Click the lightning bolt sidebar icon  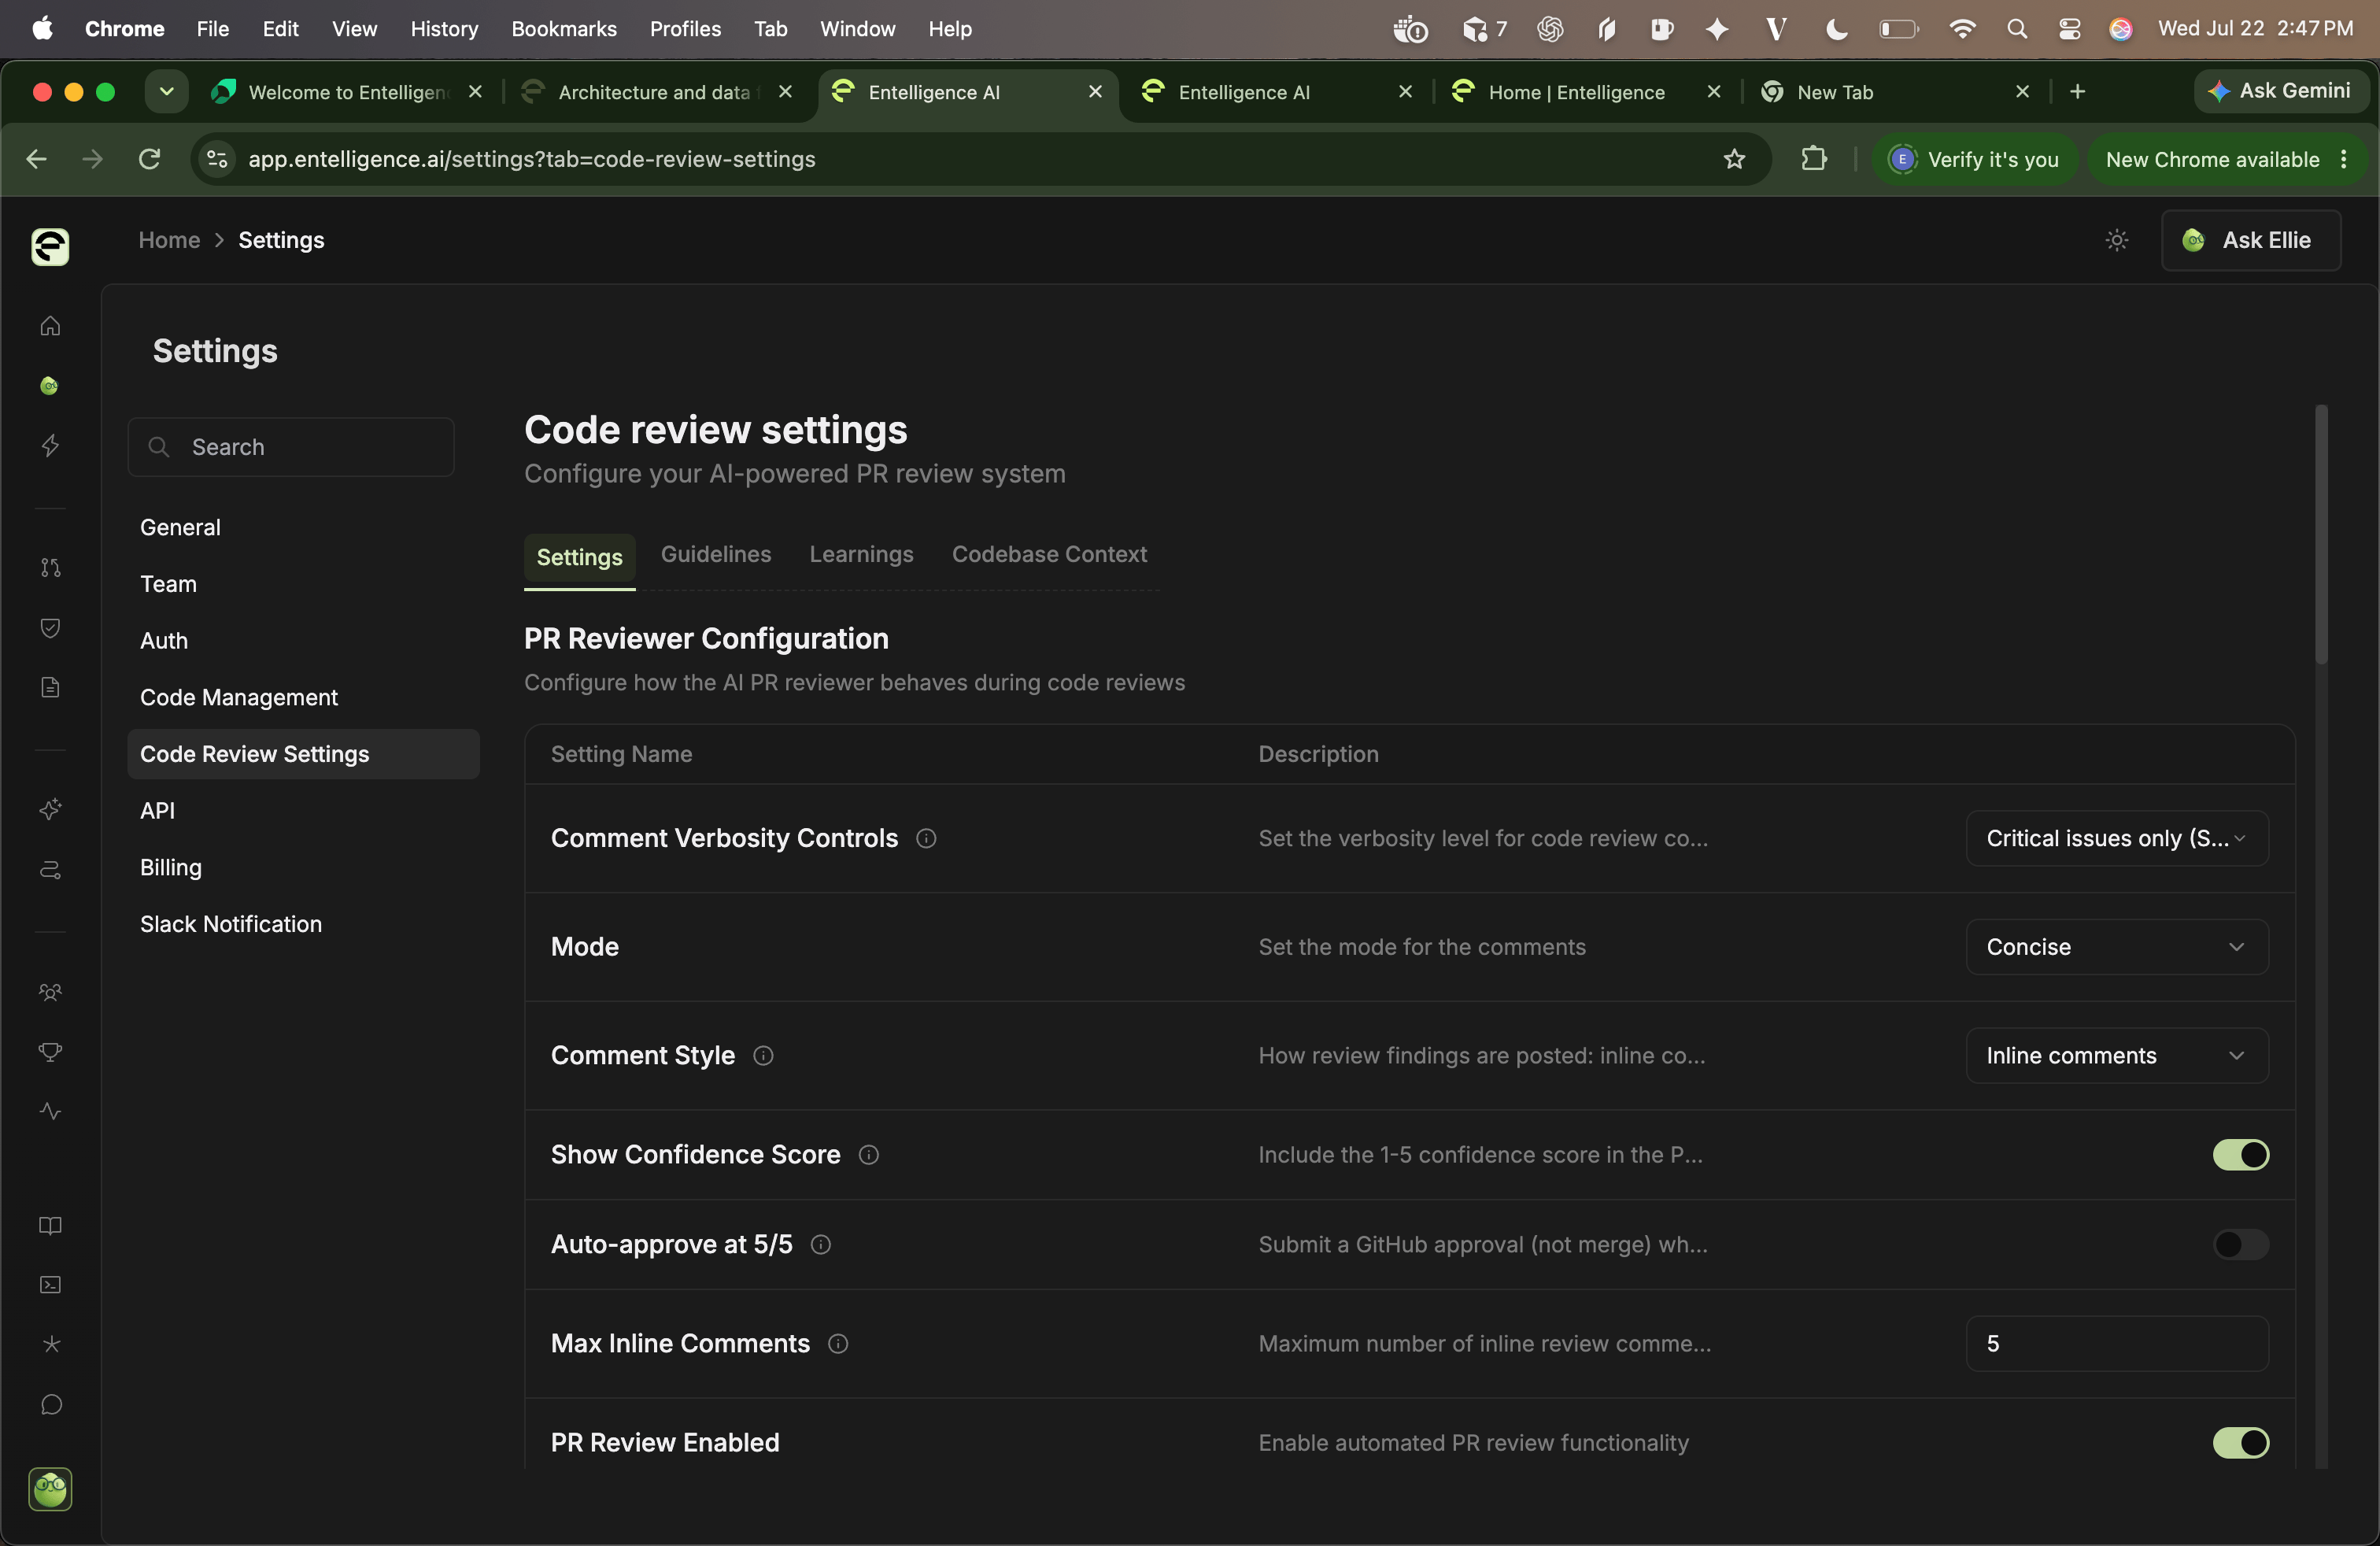[x=50, y=446]
